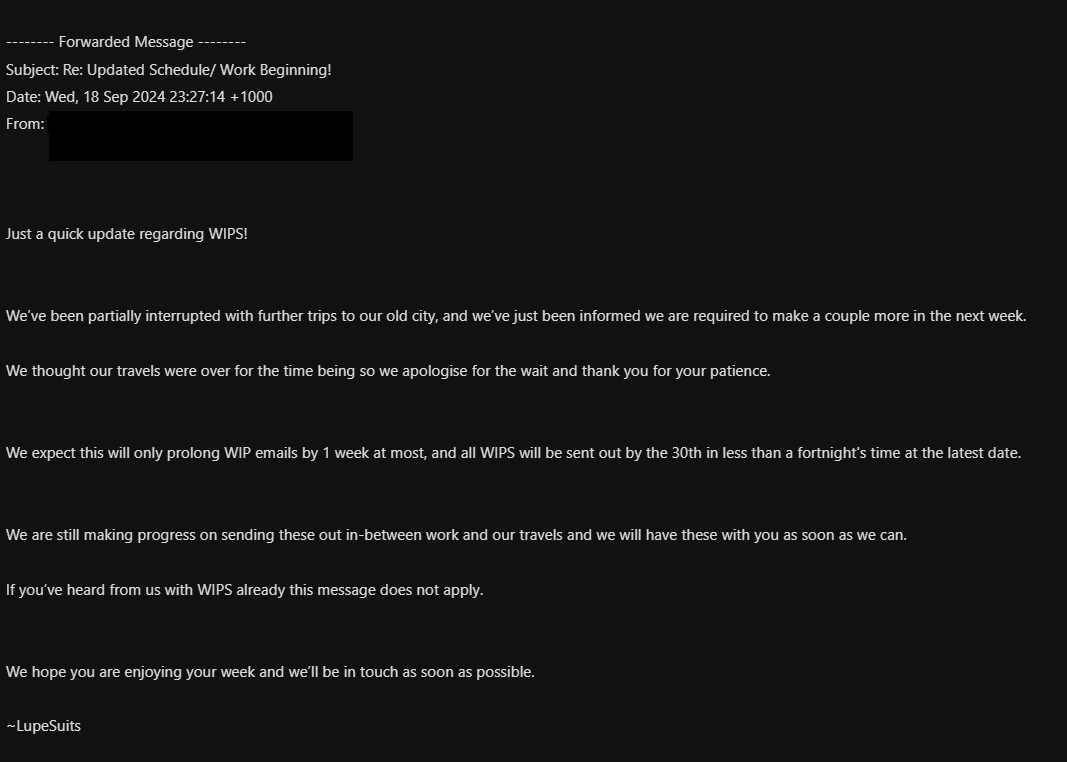Screen dimensions: 1067x762
Task: Click the "Forwarded Message" header line
Action: click(x=126, y=42)
